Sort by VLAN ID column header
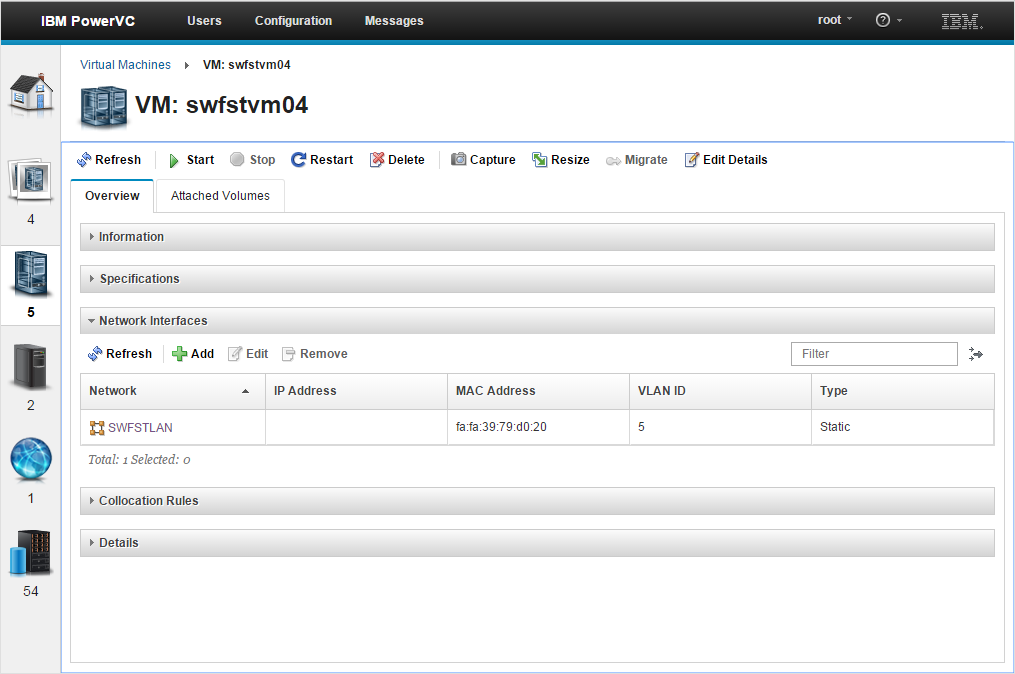This screenshot has height=674, width=1015. click(720, 391)
